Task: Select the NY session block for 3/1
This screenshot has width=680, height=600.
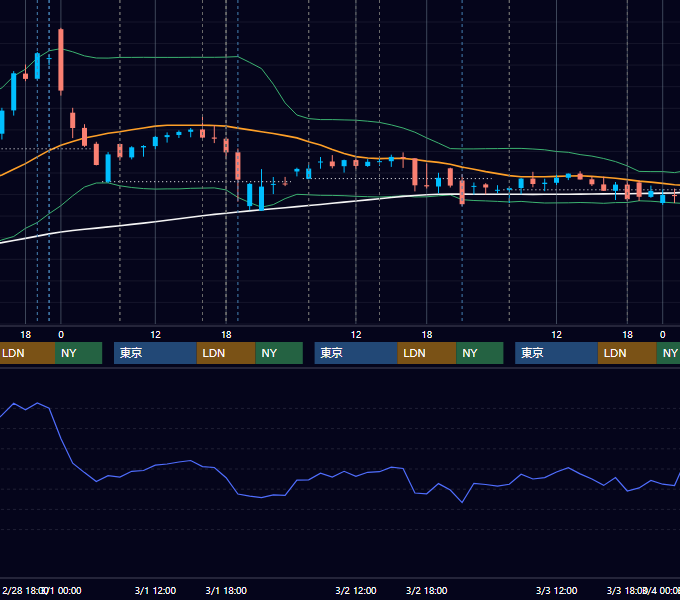Action: [279, 353]
